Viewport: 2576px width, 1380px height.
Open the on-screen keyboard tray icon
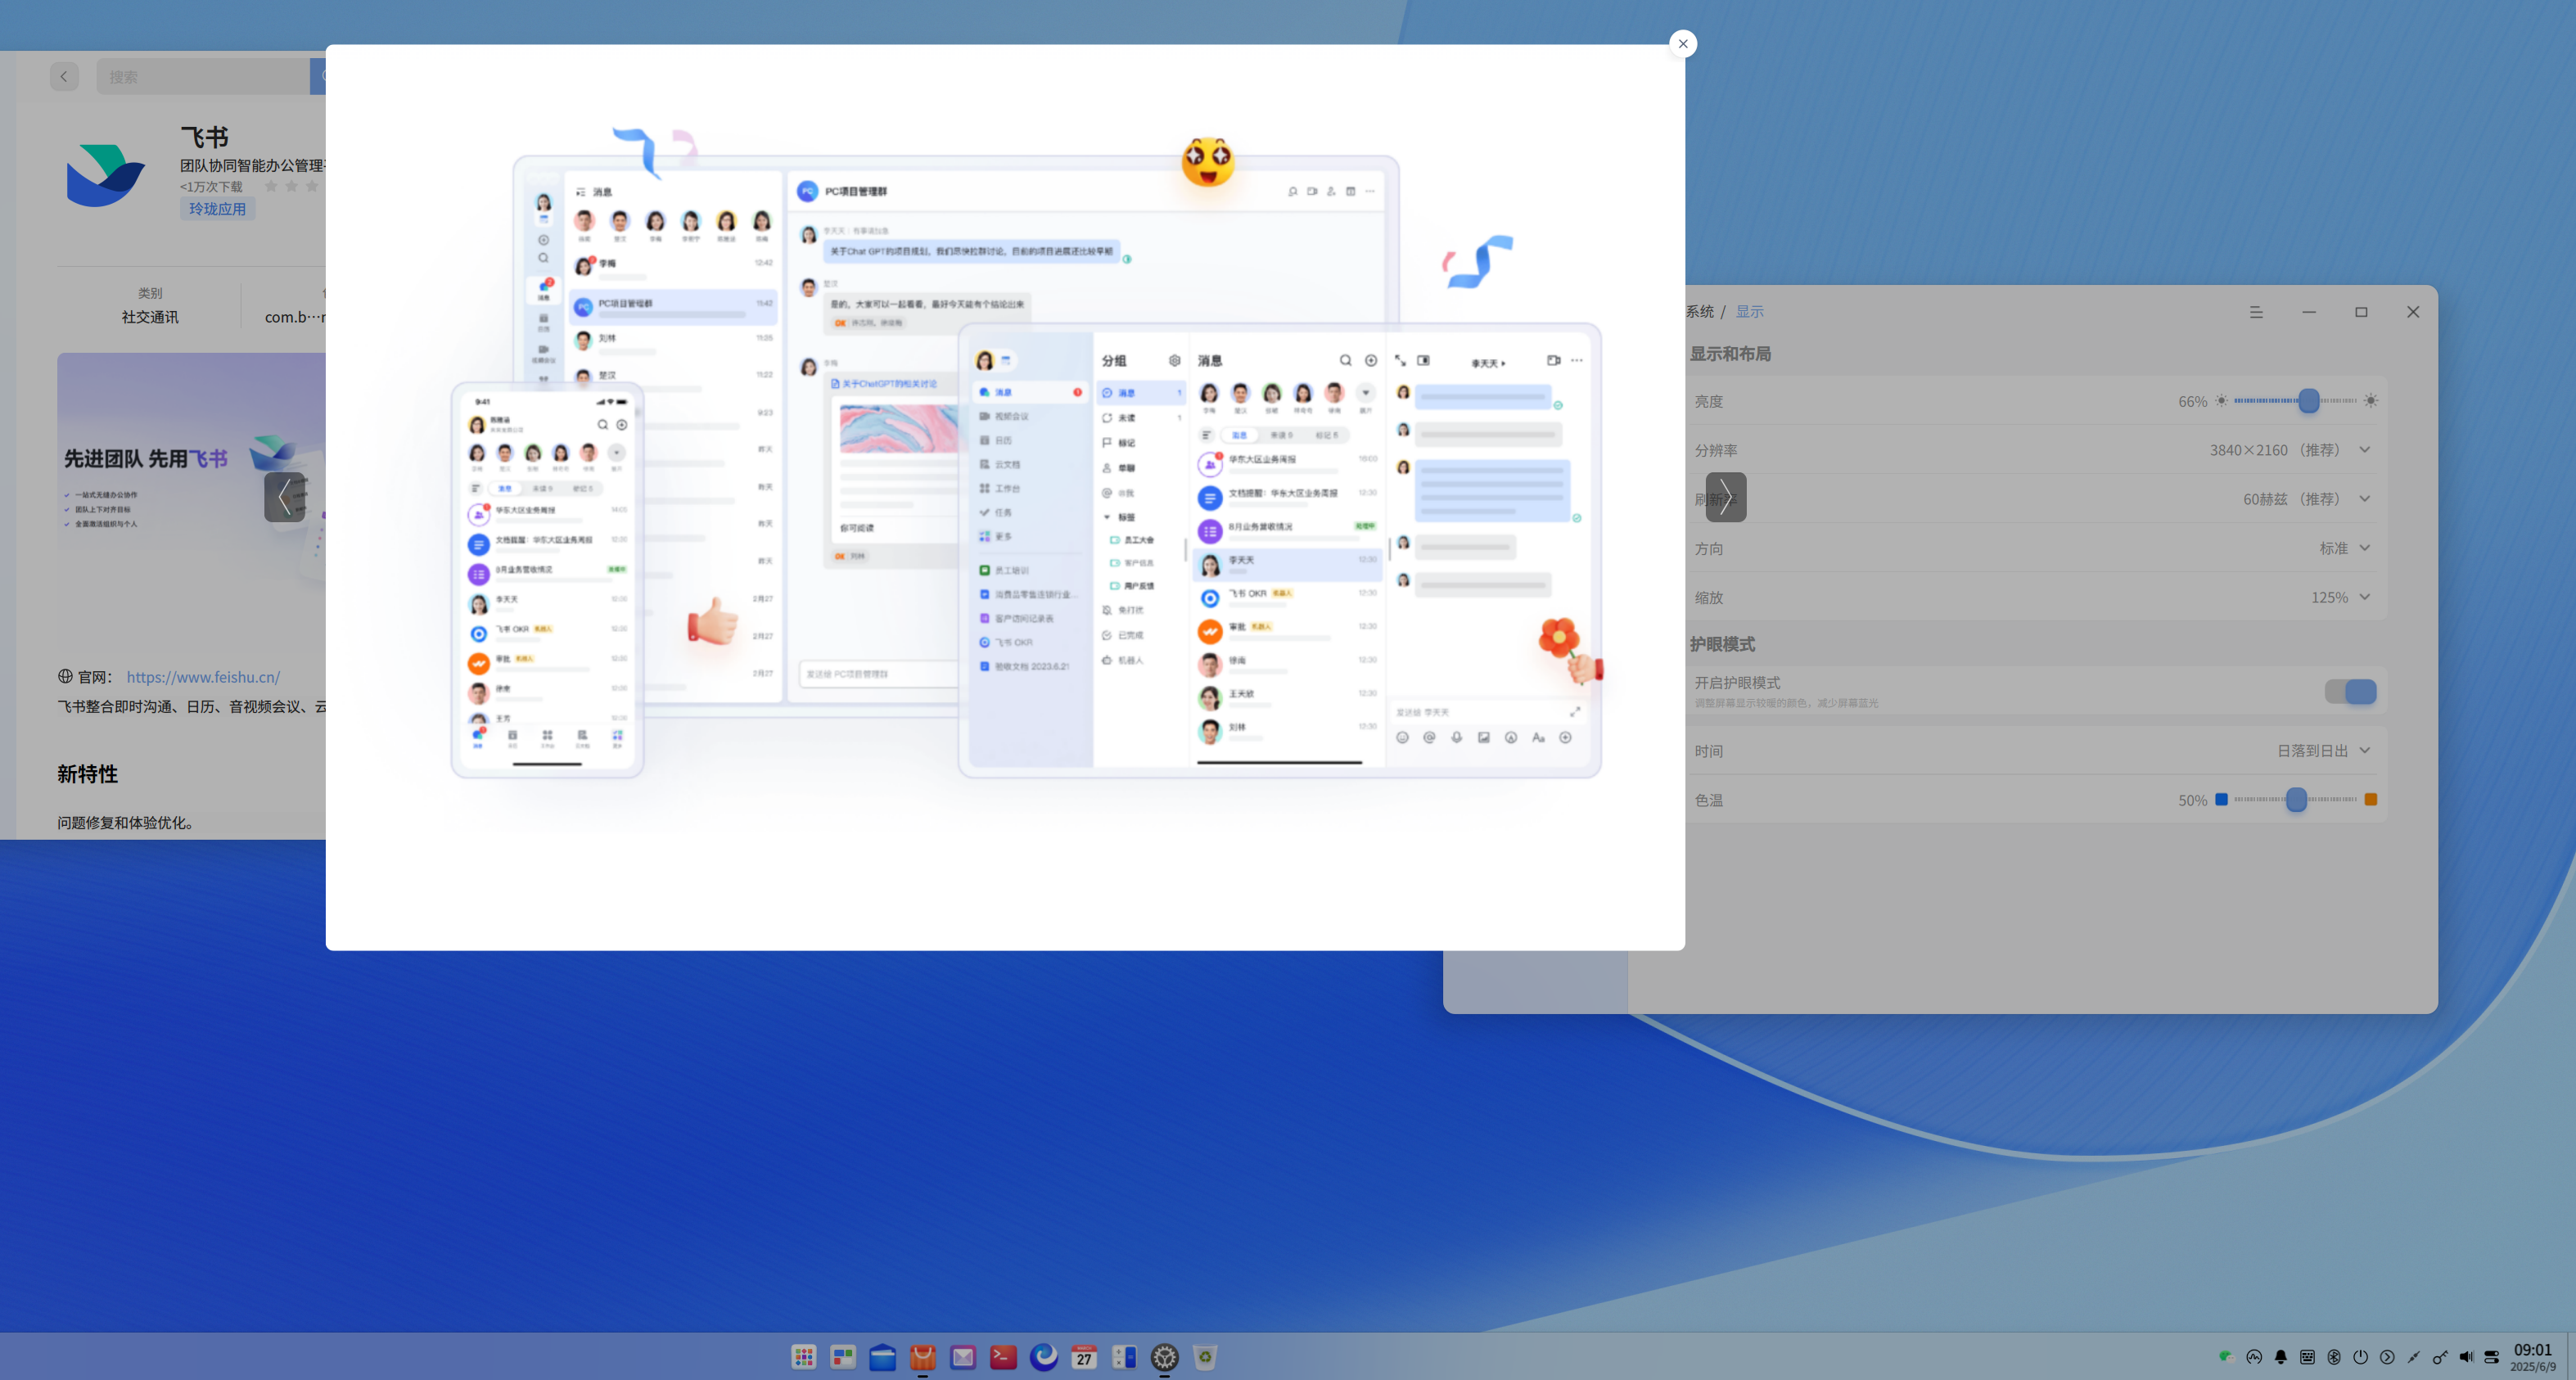tap(2307, 1357)
